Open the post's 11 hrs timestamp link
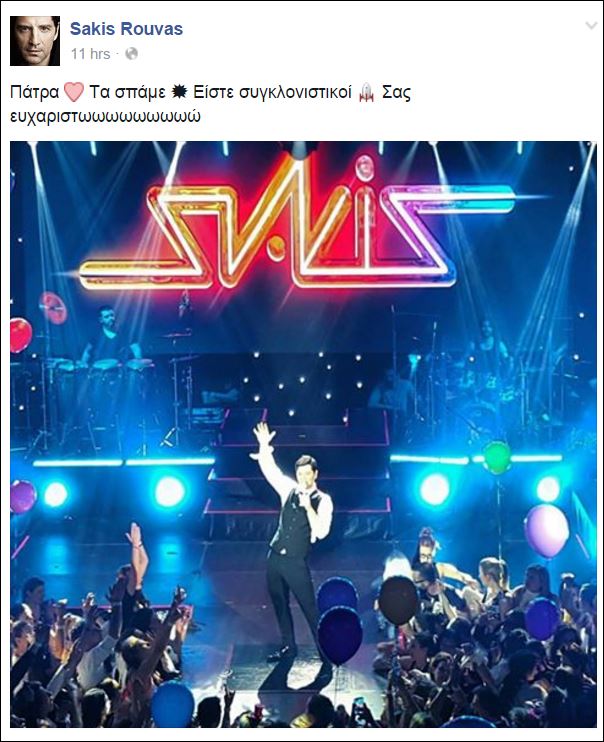The image size is (604, 742). [x=90, y=54]
